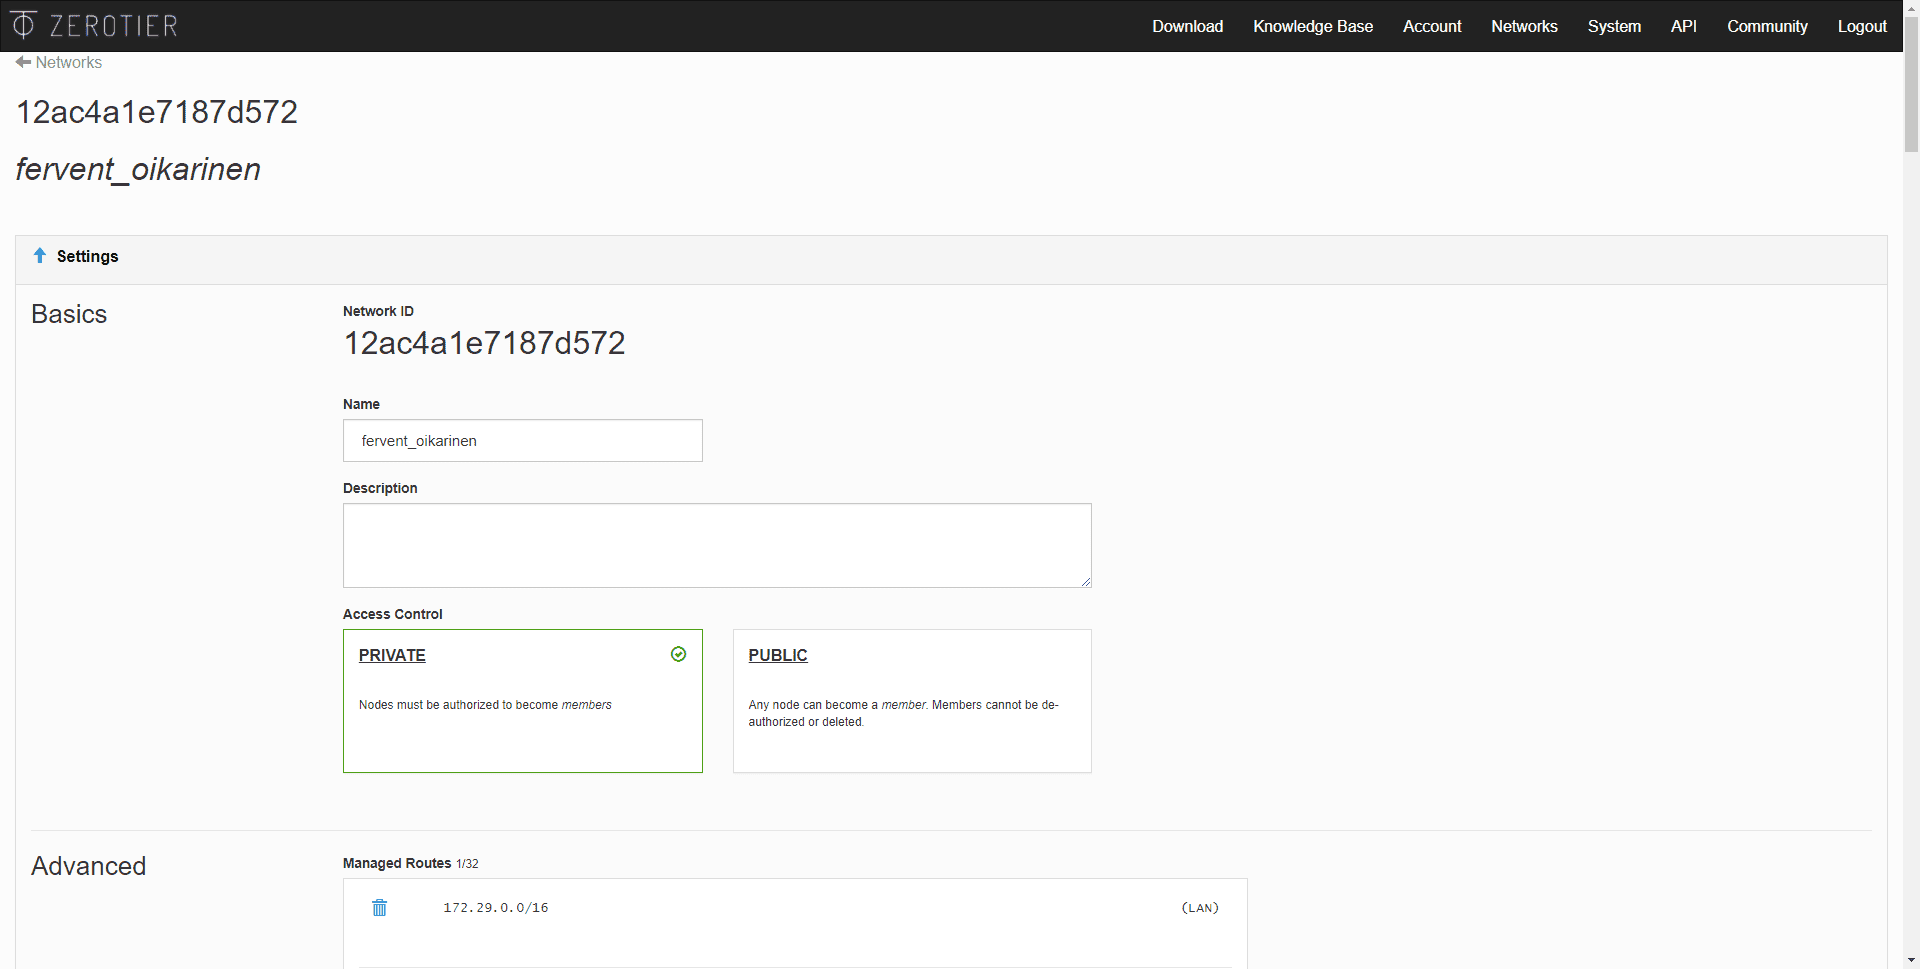Click the Network ID value 12ac4a1e7187d572 in Basics

click(x=484, y=343)
